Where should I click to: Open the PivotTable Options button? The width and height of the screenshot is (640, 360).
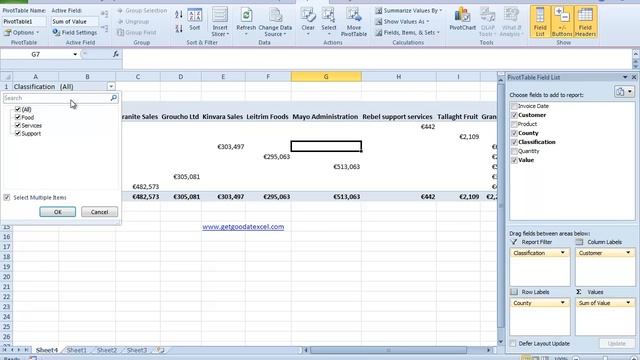[22, 32]
